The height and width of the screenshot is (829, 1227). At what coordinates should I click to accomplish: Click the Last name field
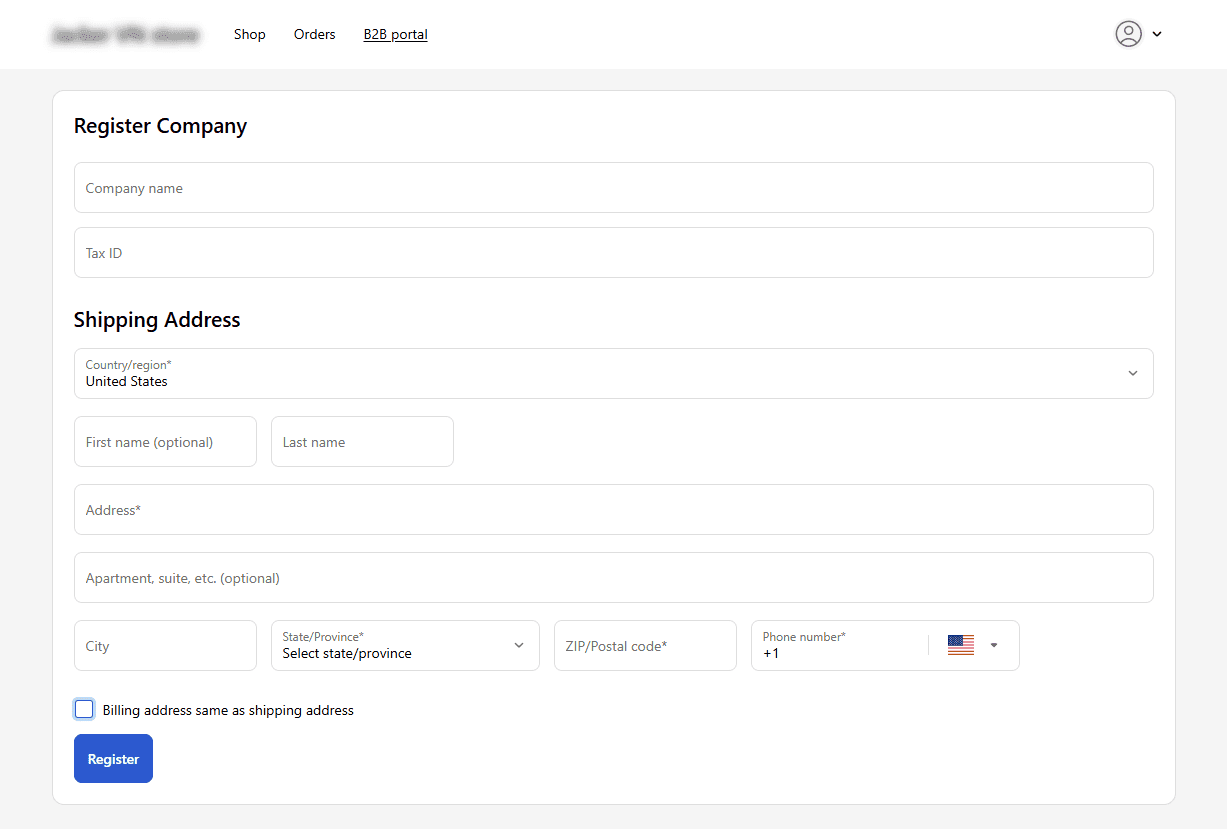pos(362,441)
